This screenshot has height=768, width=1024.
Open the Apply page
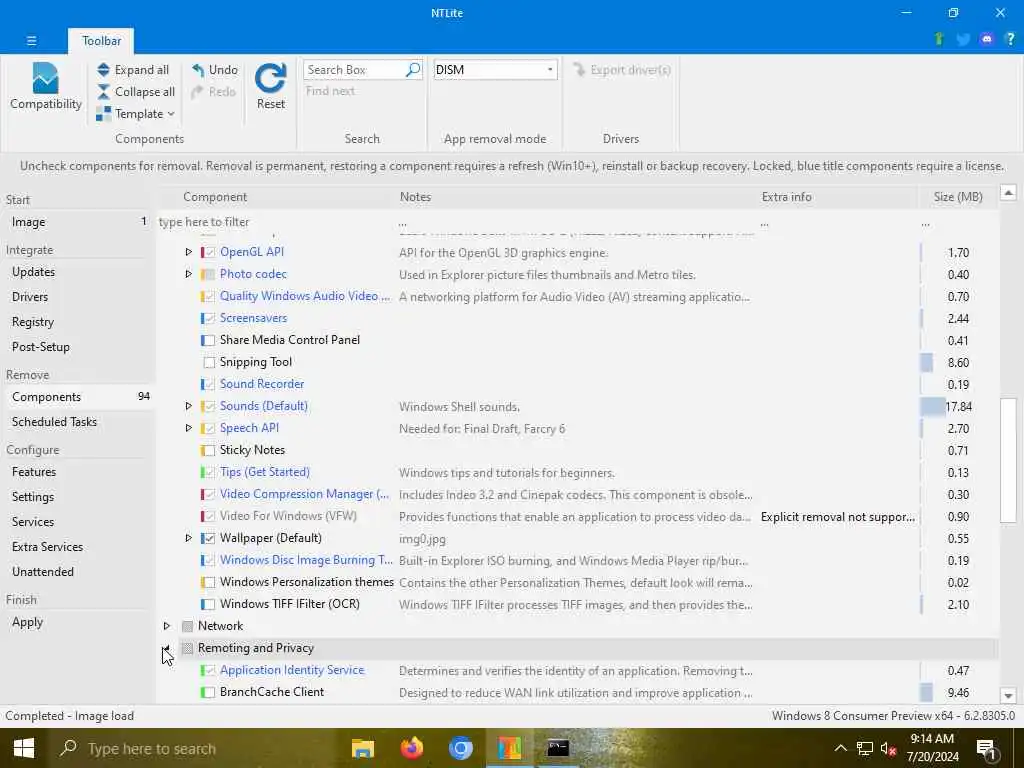[x=77, y=622]
